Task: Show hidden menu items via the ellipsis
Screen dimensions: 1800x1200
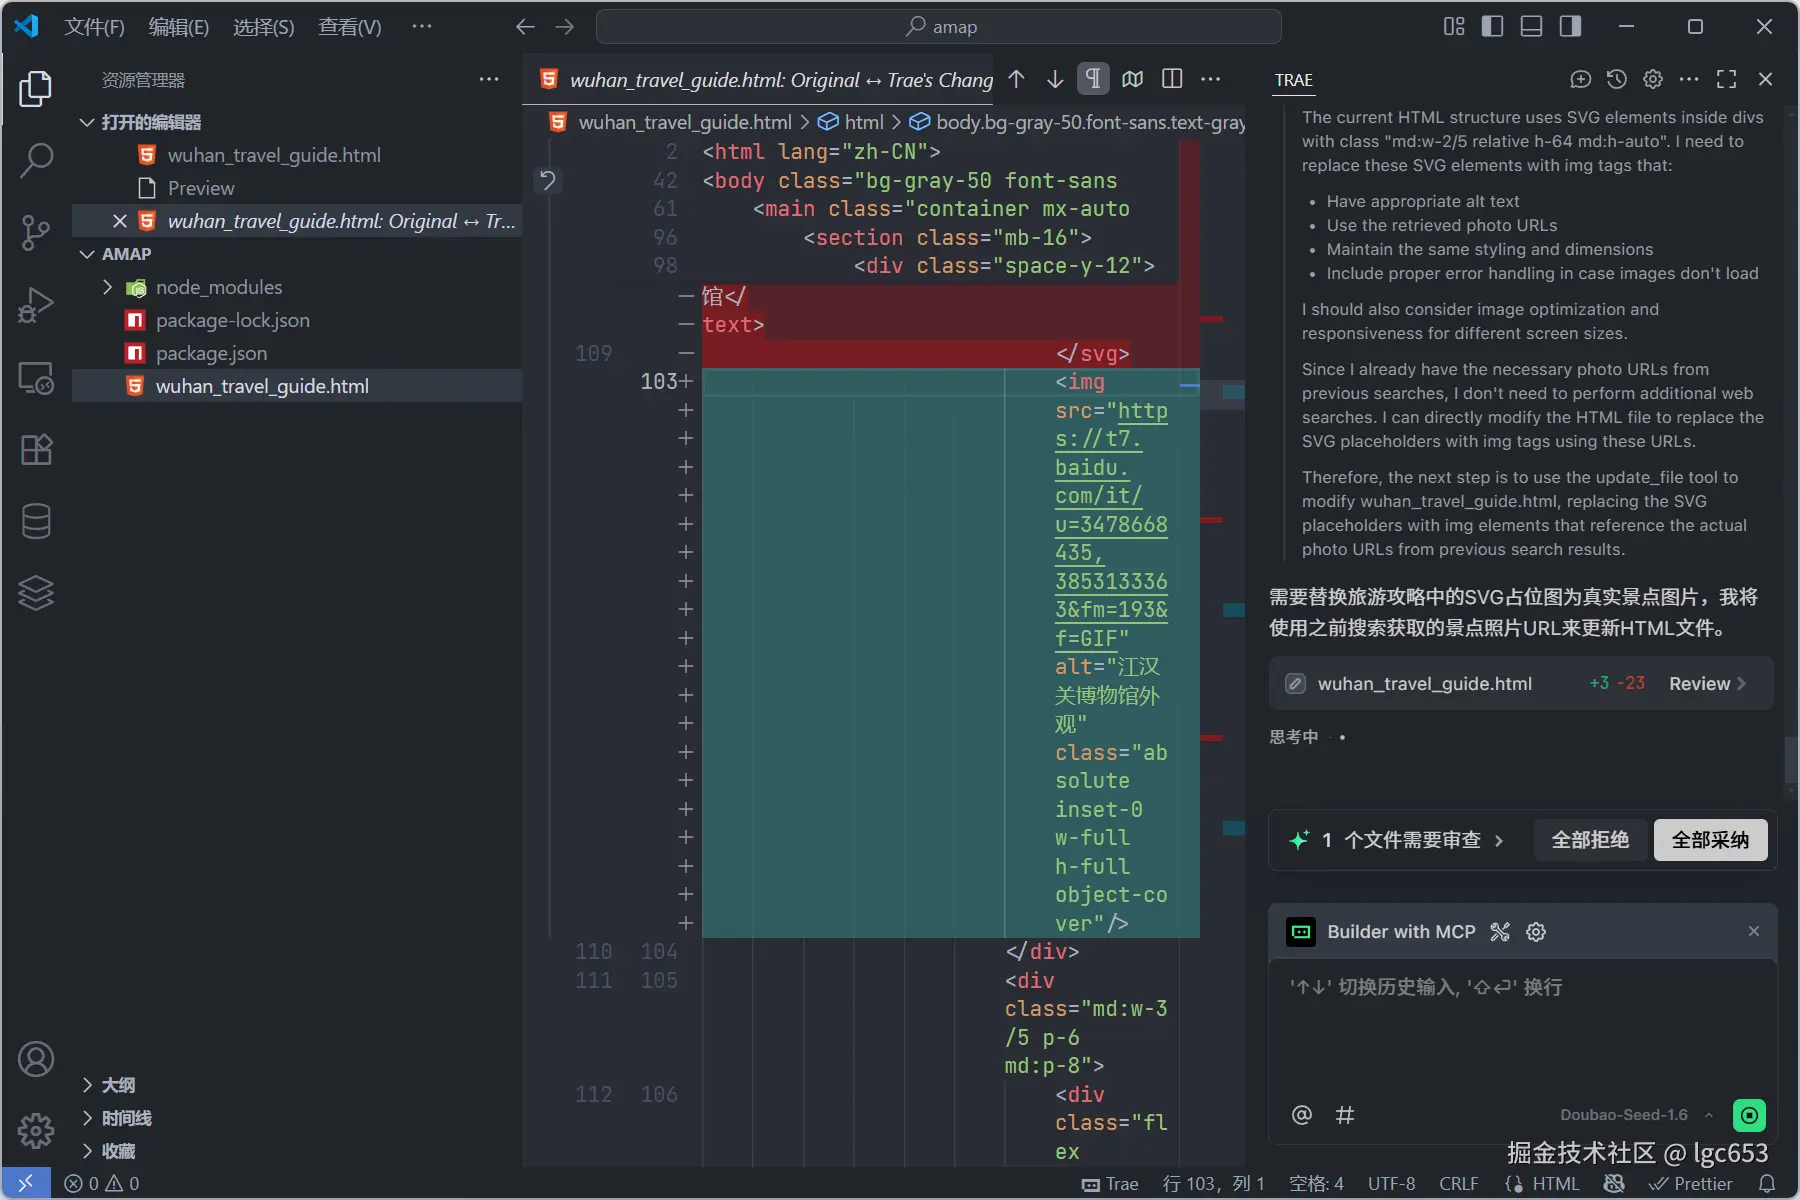Action: click(422, 27)
